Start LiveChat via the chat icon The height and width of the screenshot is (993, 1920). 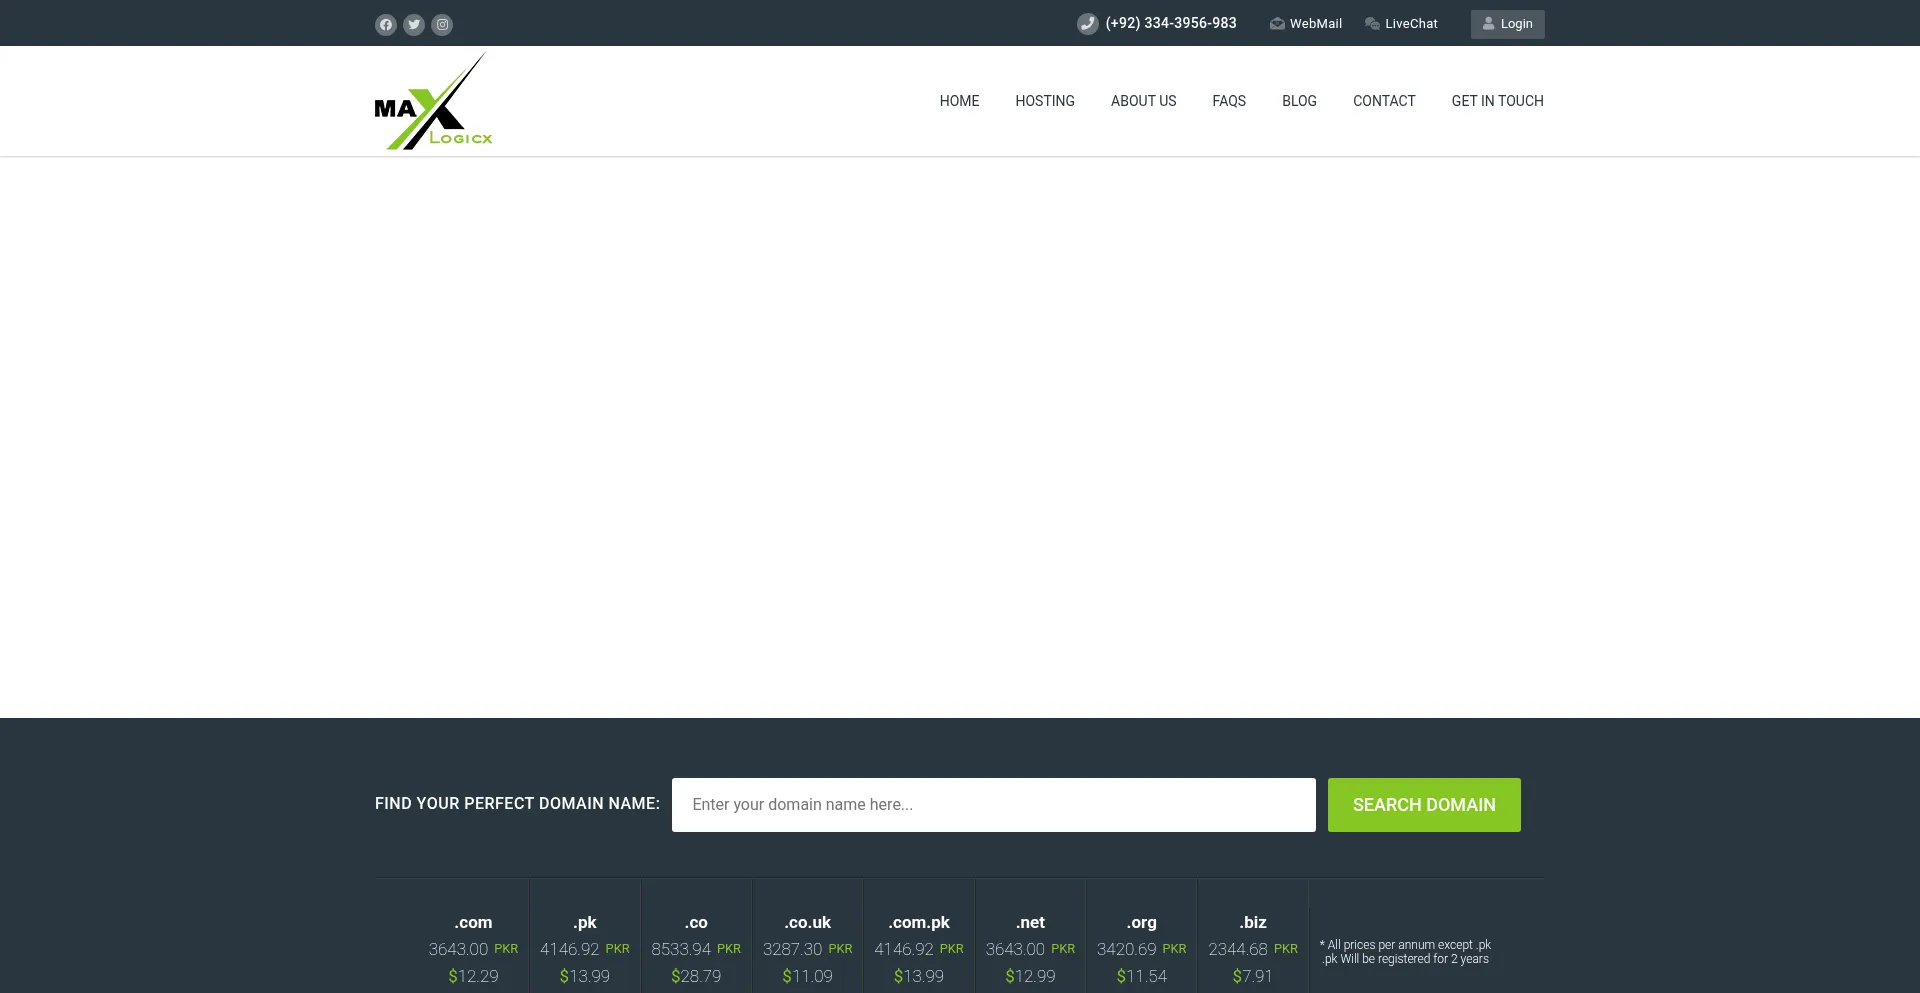[x=1372, y=23]
